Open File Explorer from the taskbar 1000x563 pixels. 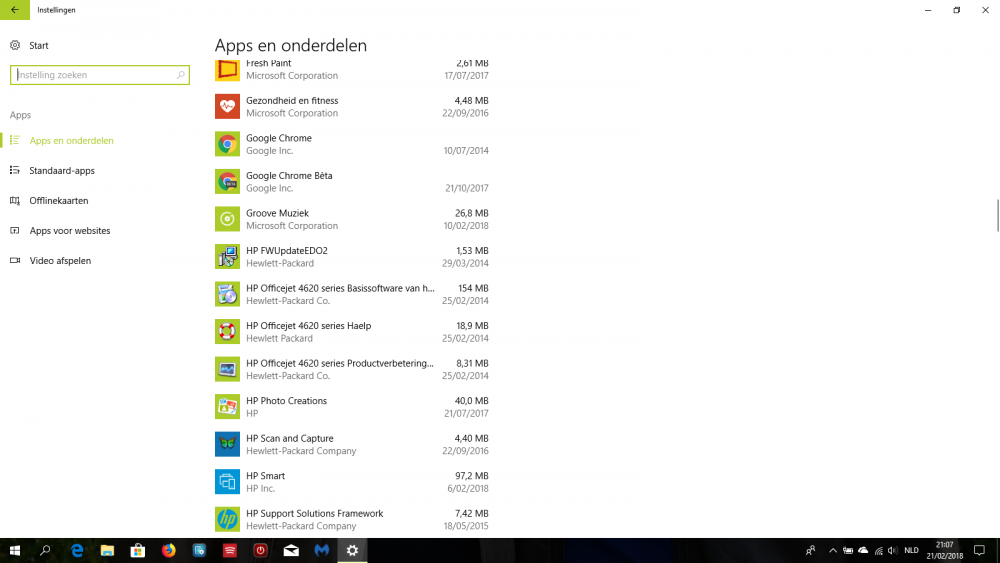(x=107, y=550)
